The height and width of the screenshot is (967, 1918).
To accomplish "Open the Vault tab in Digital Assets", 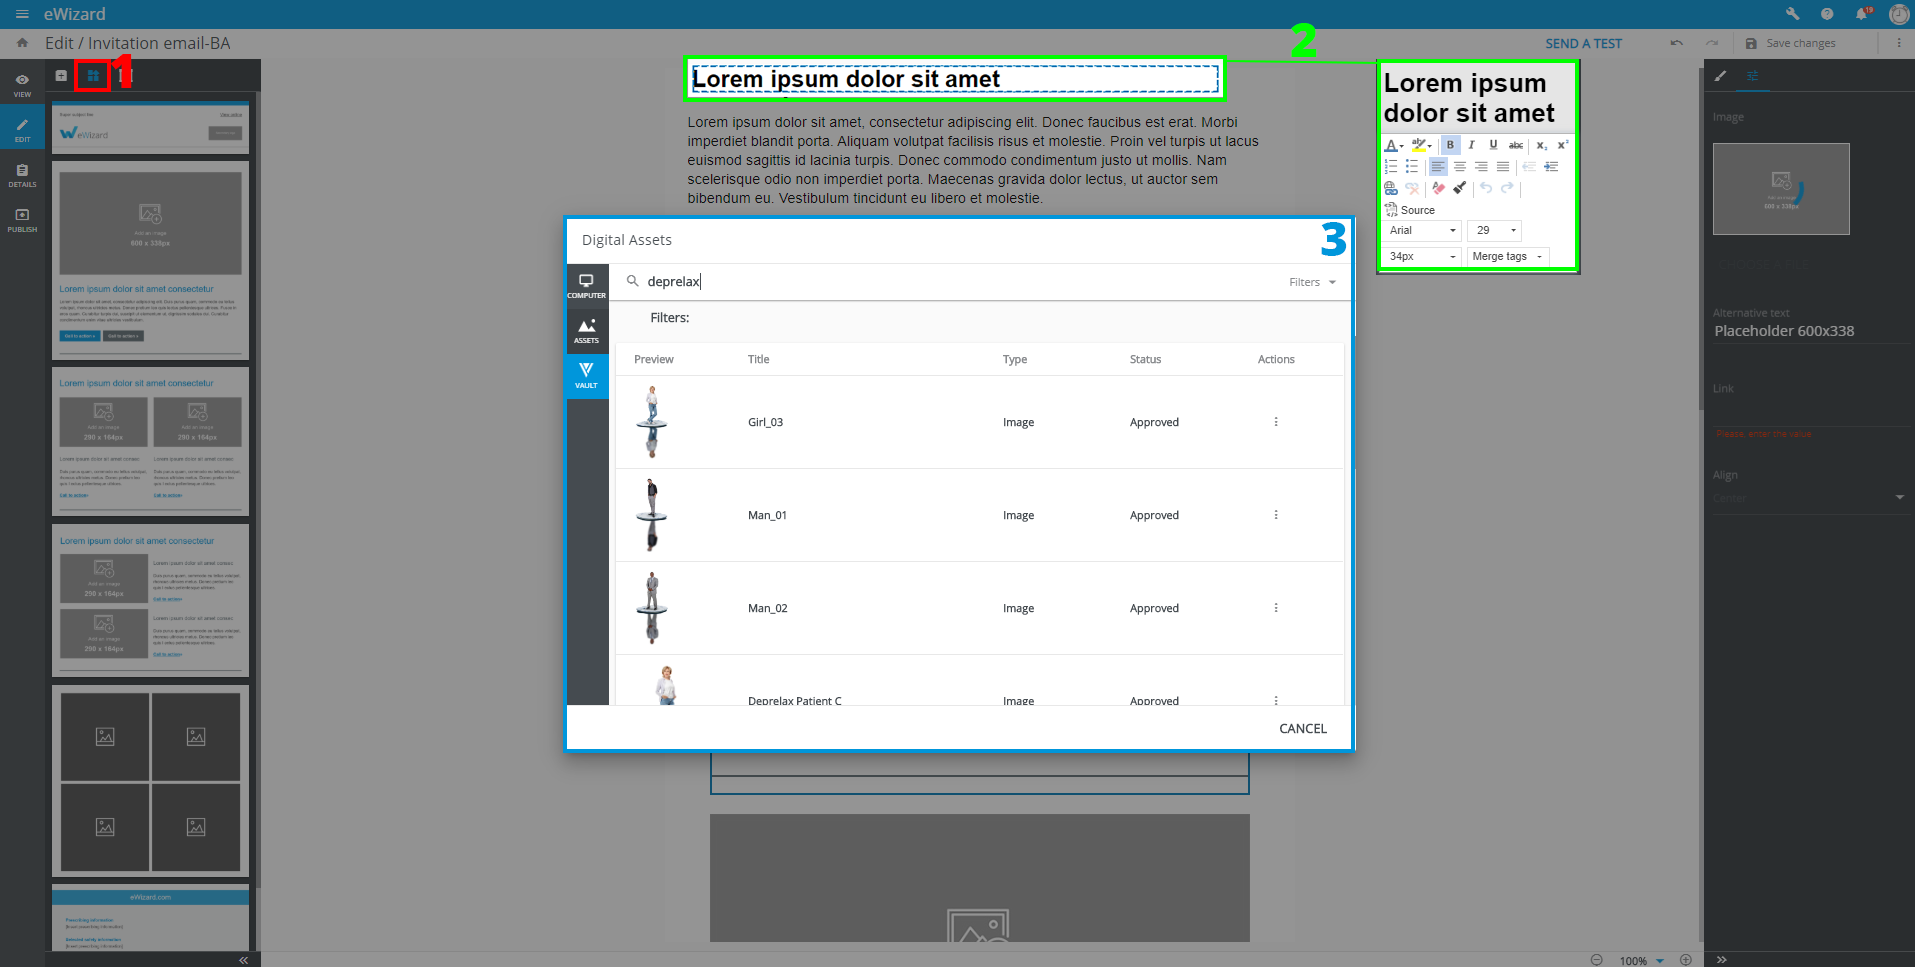I will [x=586, y=376].
